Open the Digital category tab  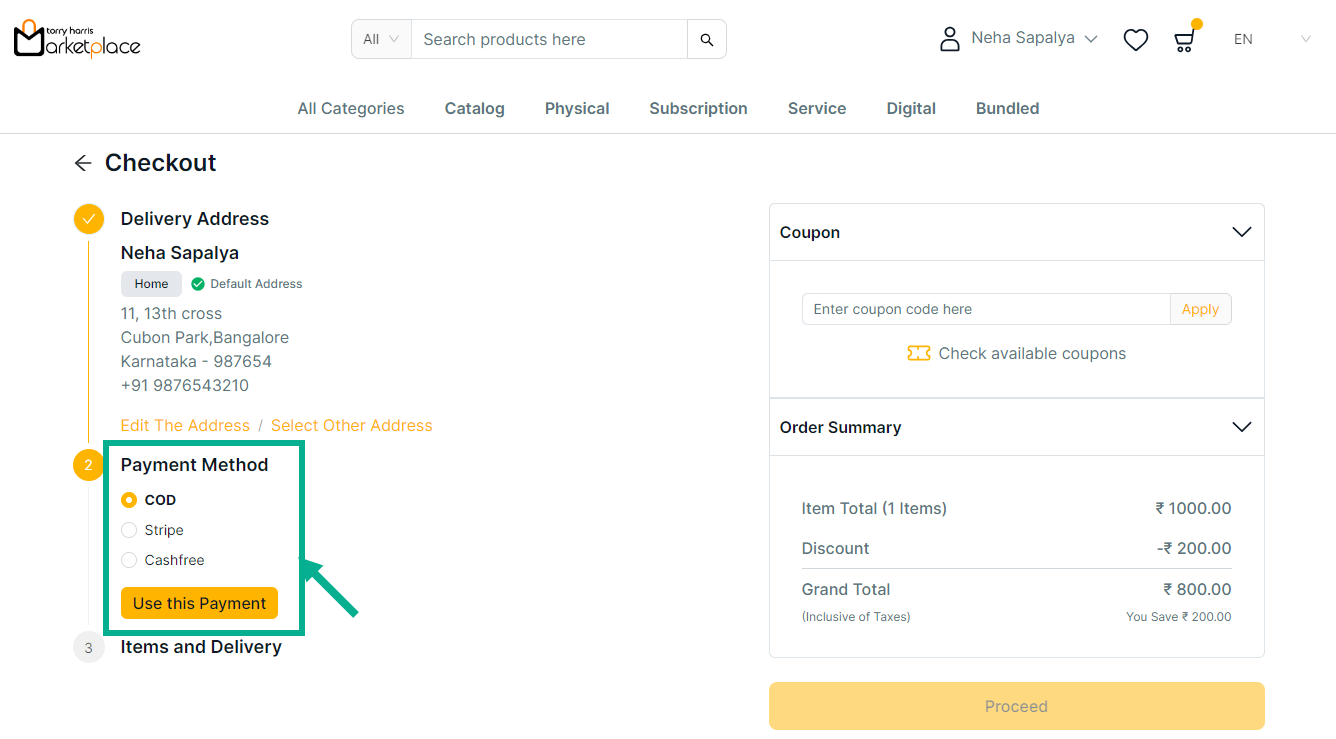(x=911, y=109)
